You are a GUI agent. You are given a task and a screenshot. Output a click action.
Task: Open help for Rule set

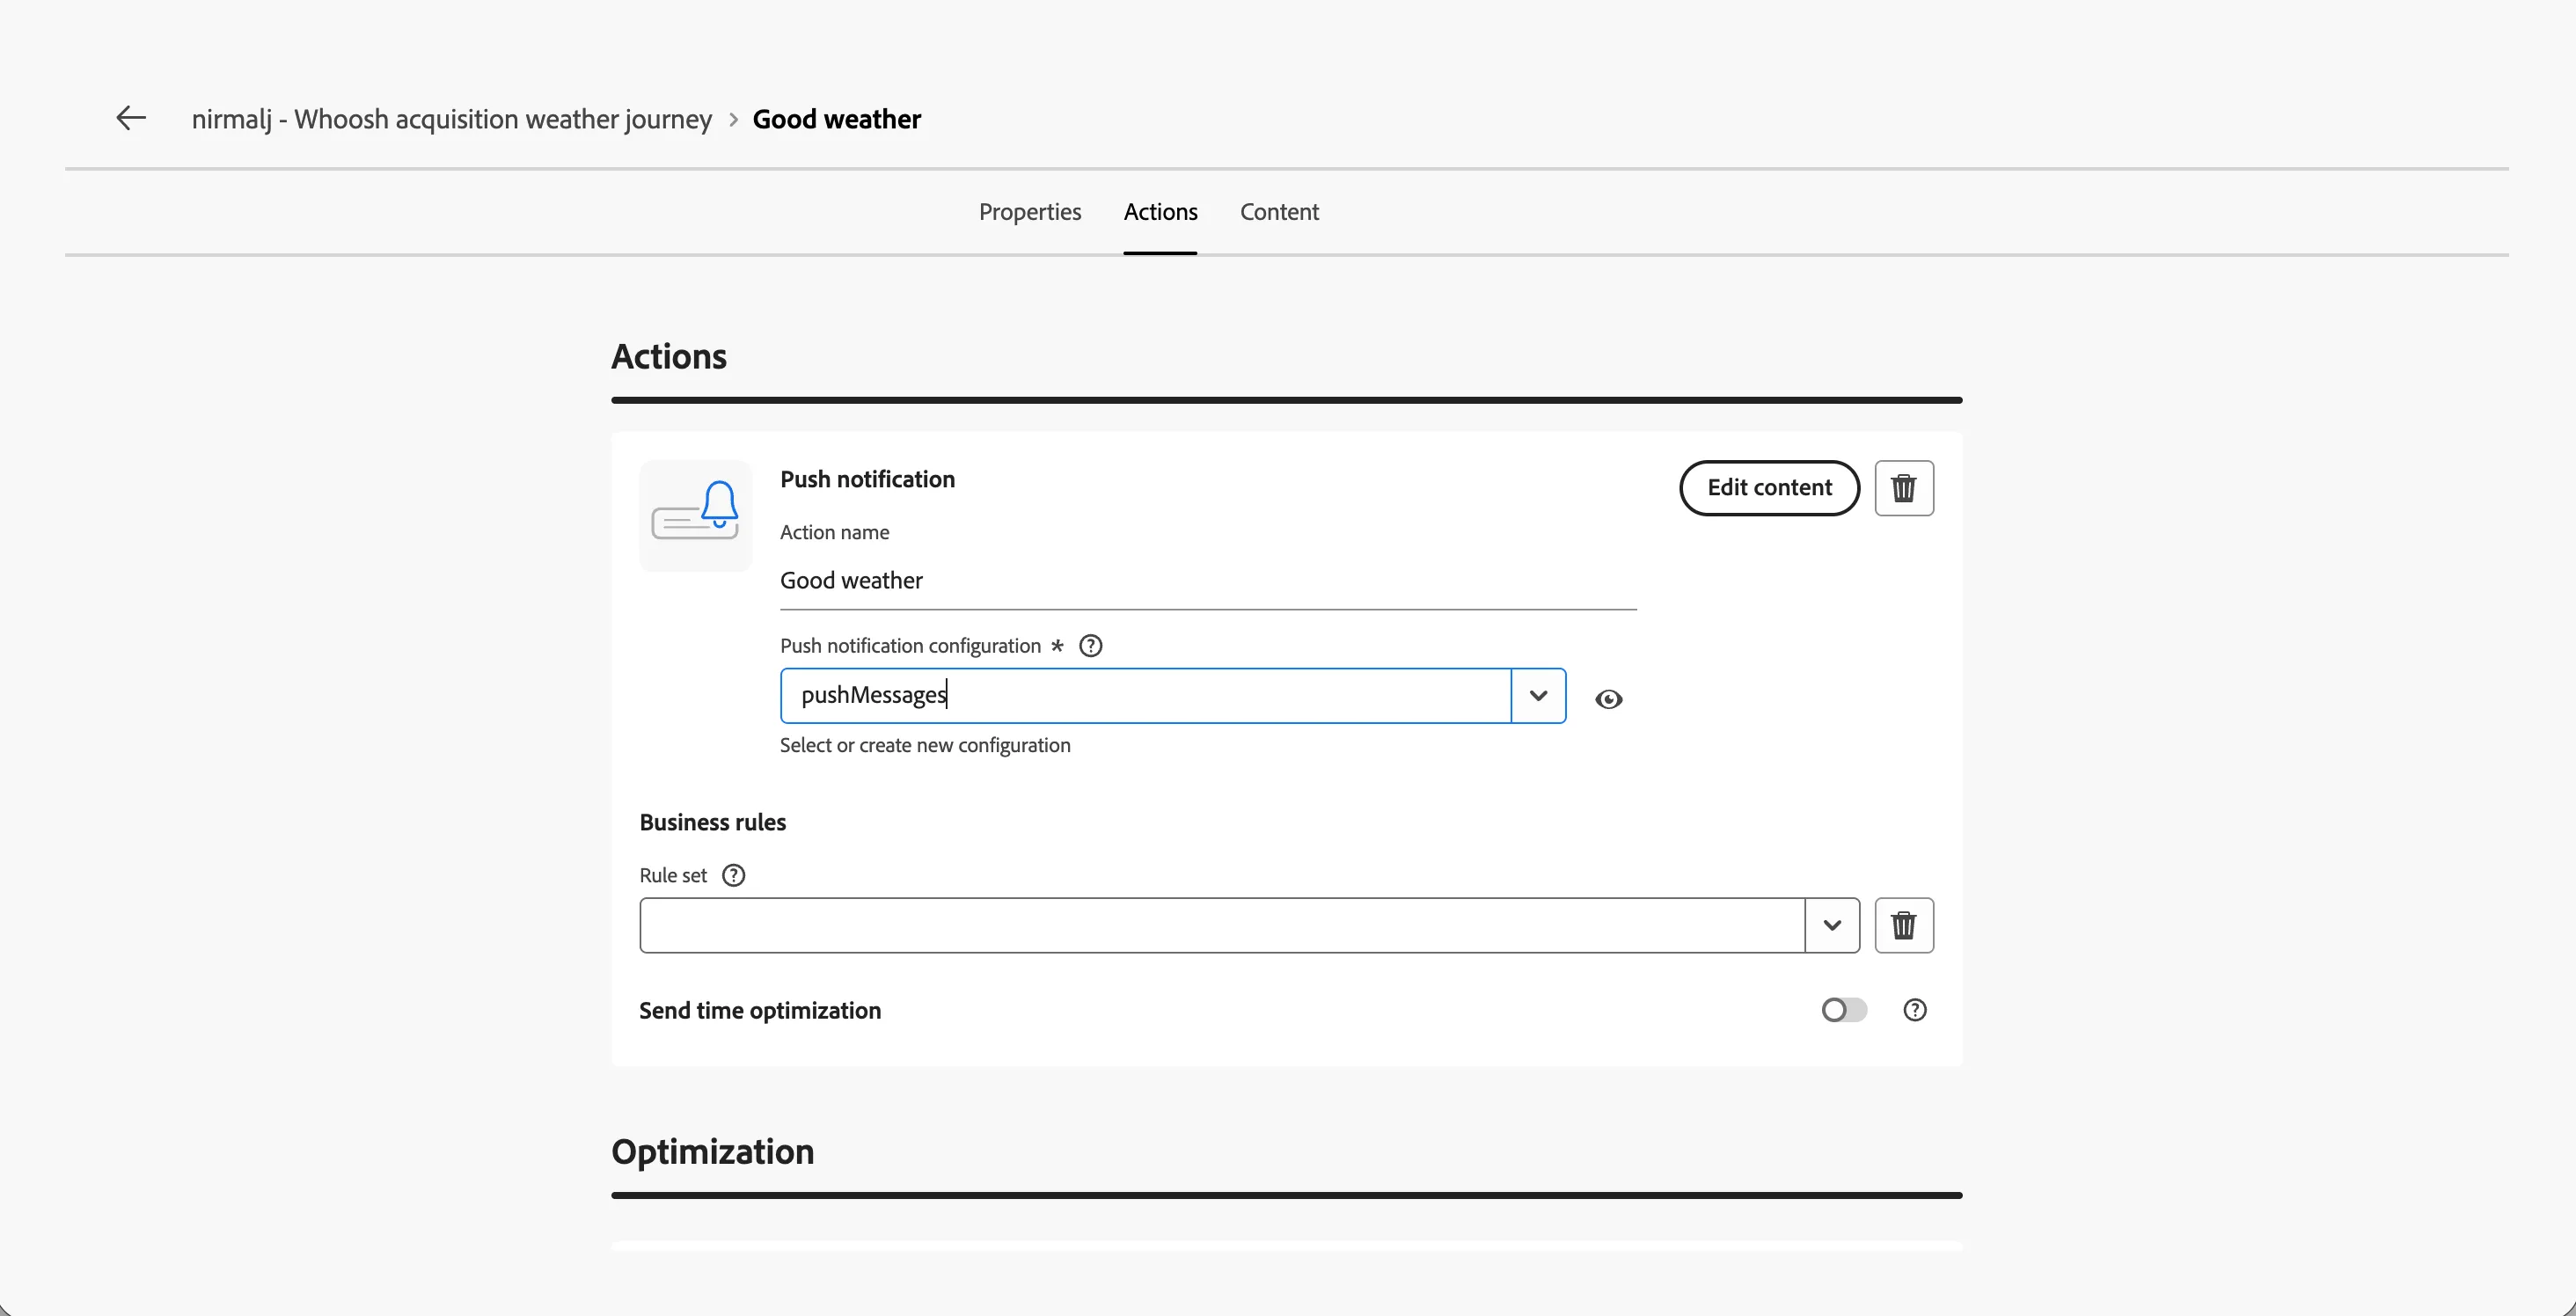coord(734,876)
